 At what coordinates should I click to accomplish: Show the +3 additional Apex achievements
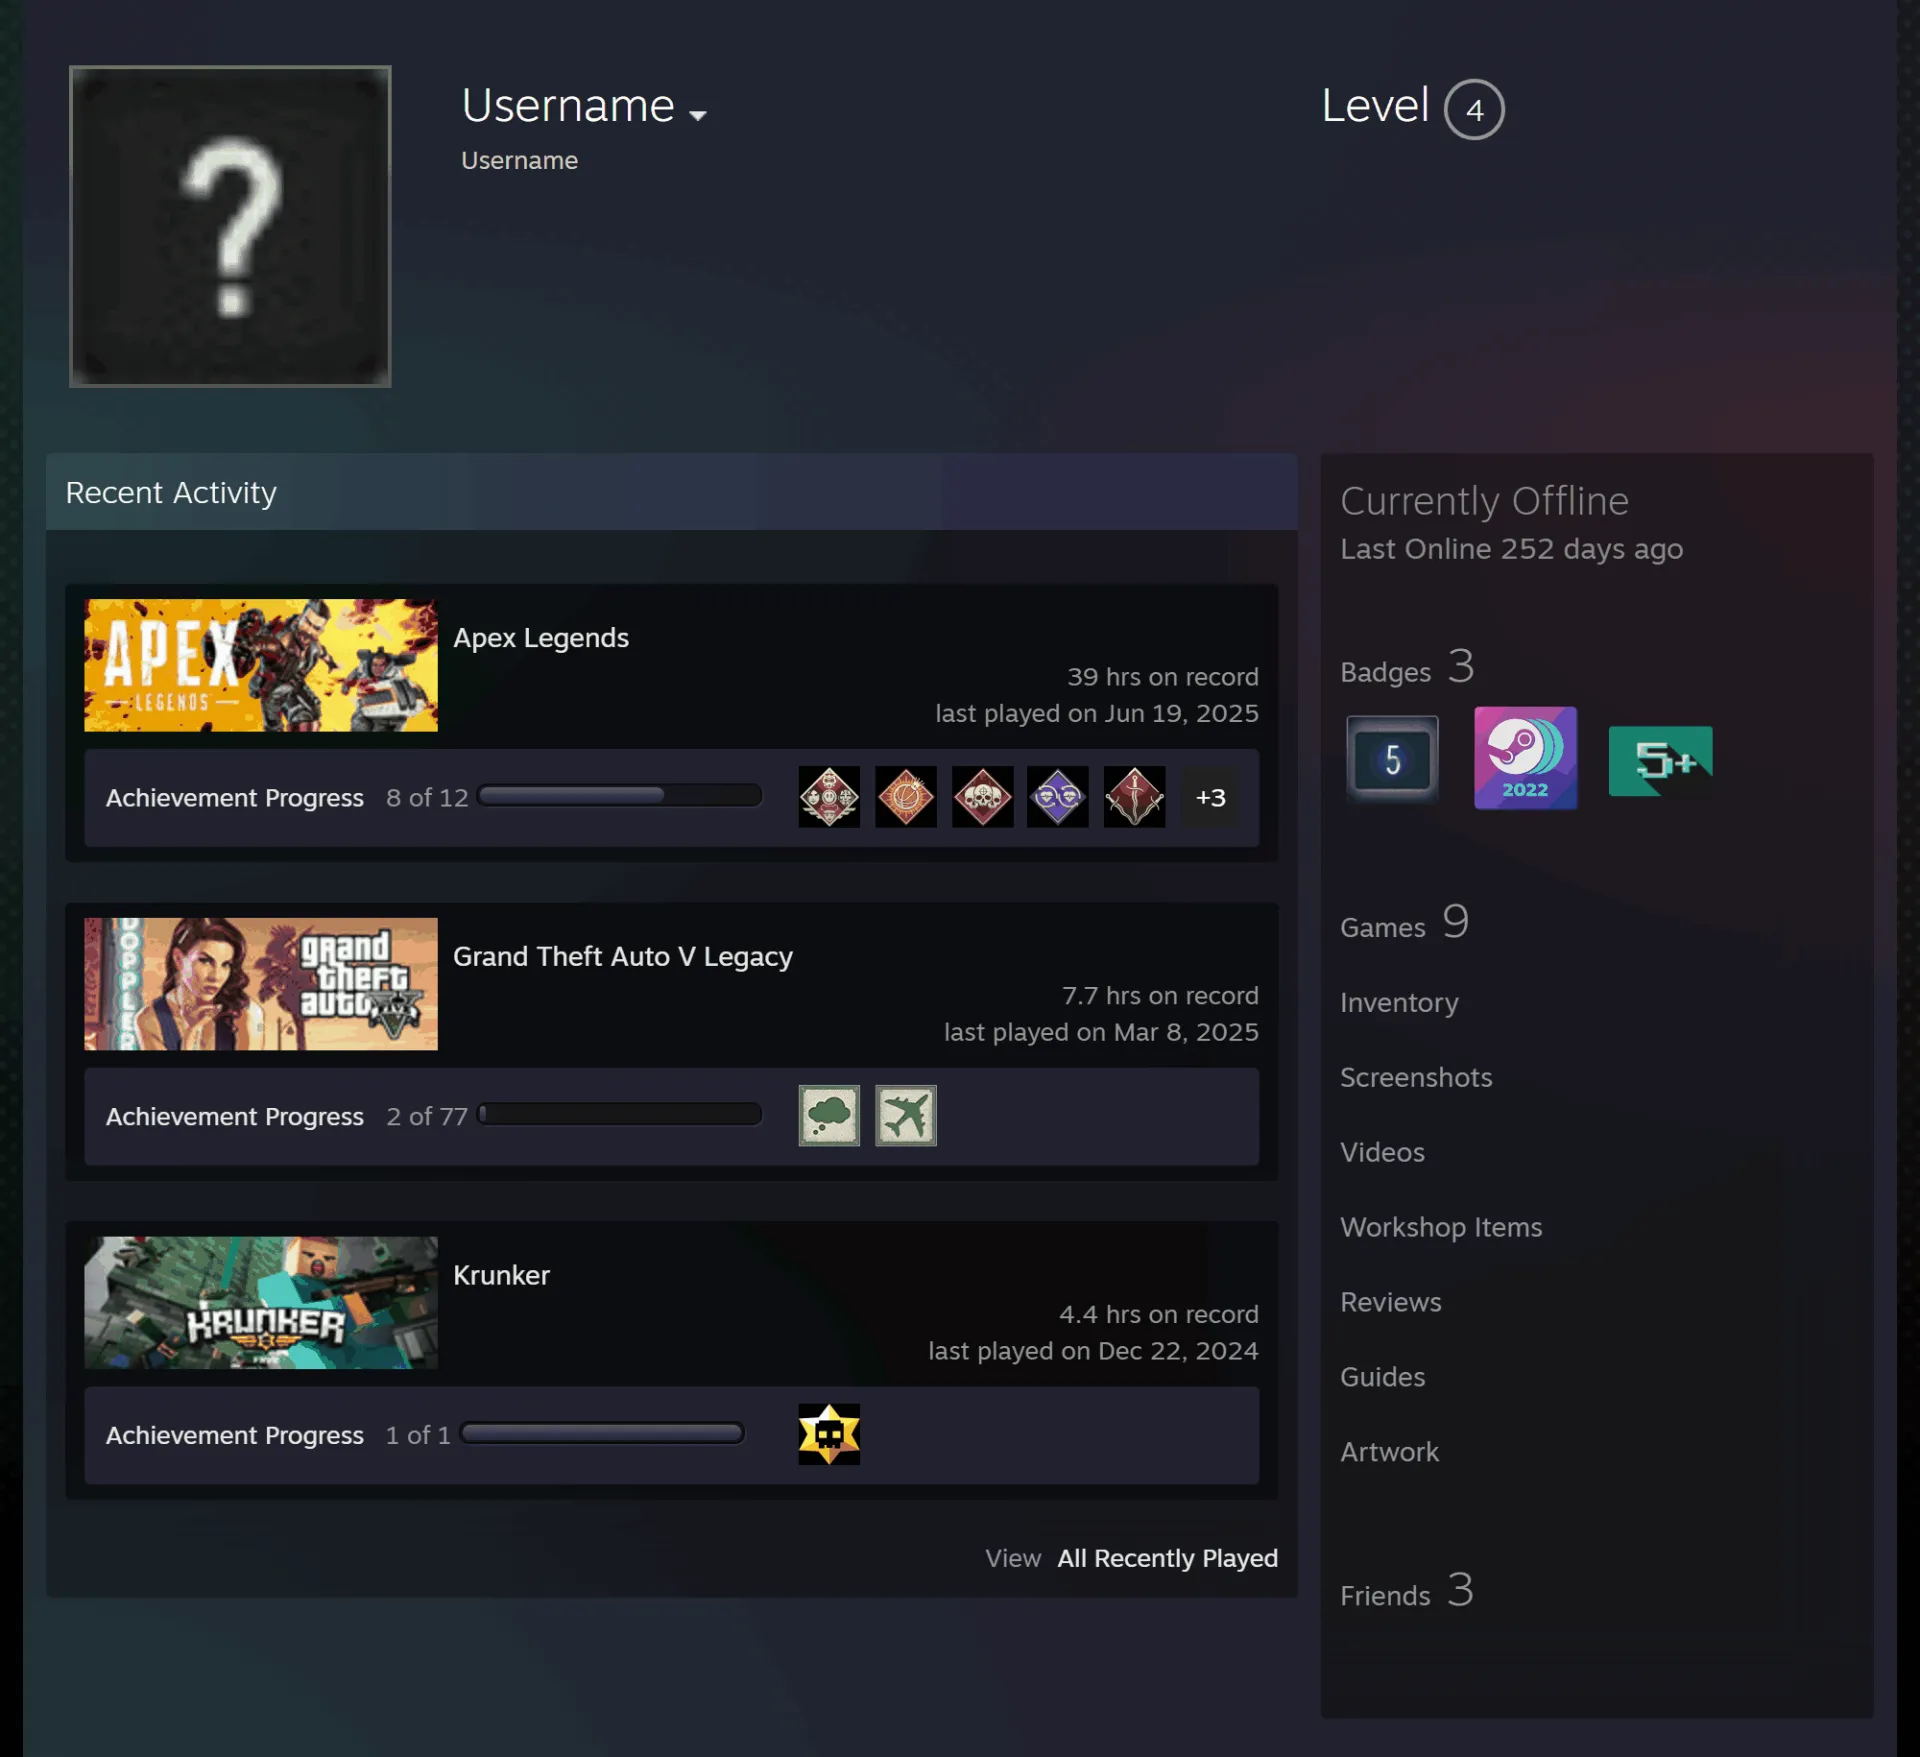coord(1210,797)
